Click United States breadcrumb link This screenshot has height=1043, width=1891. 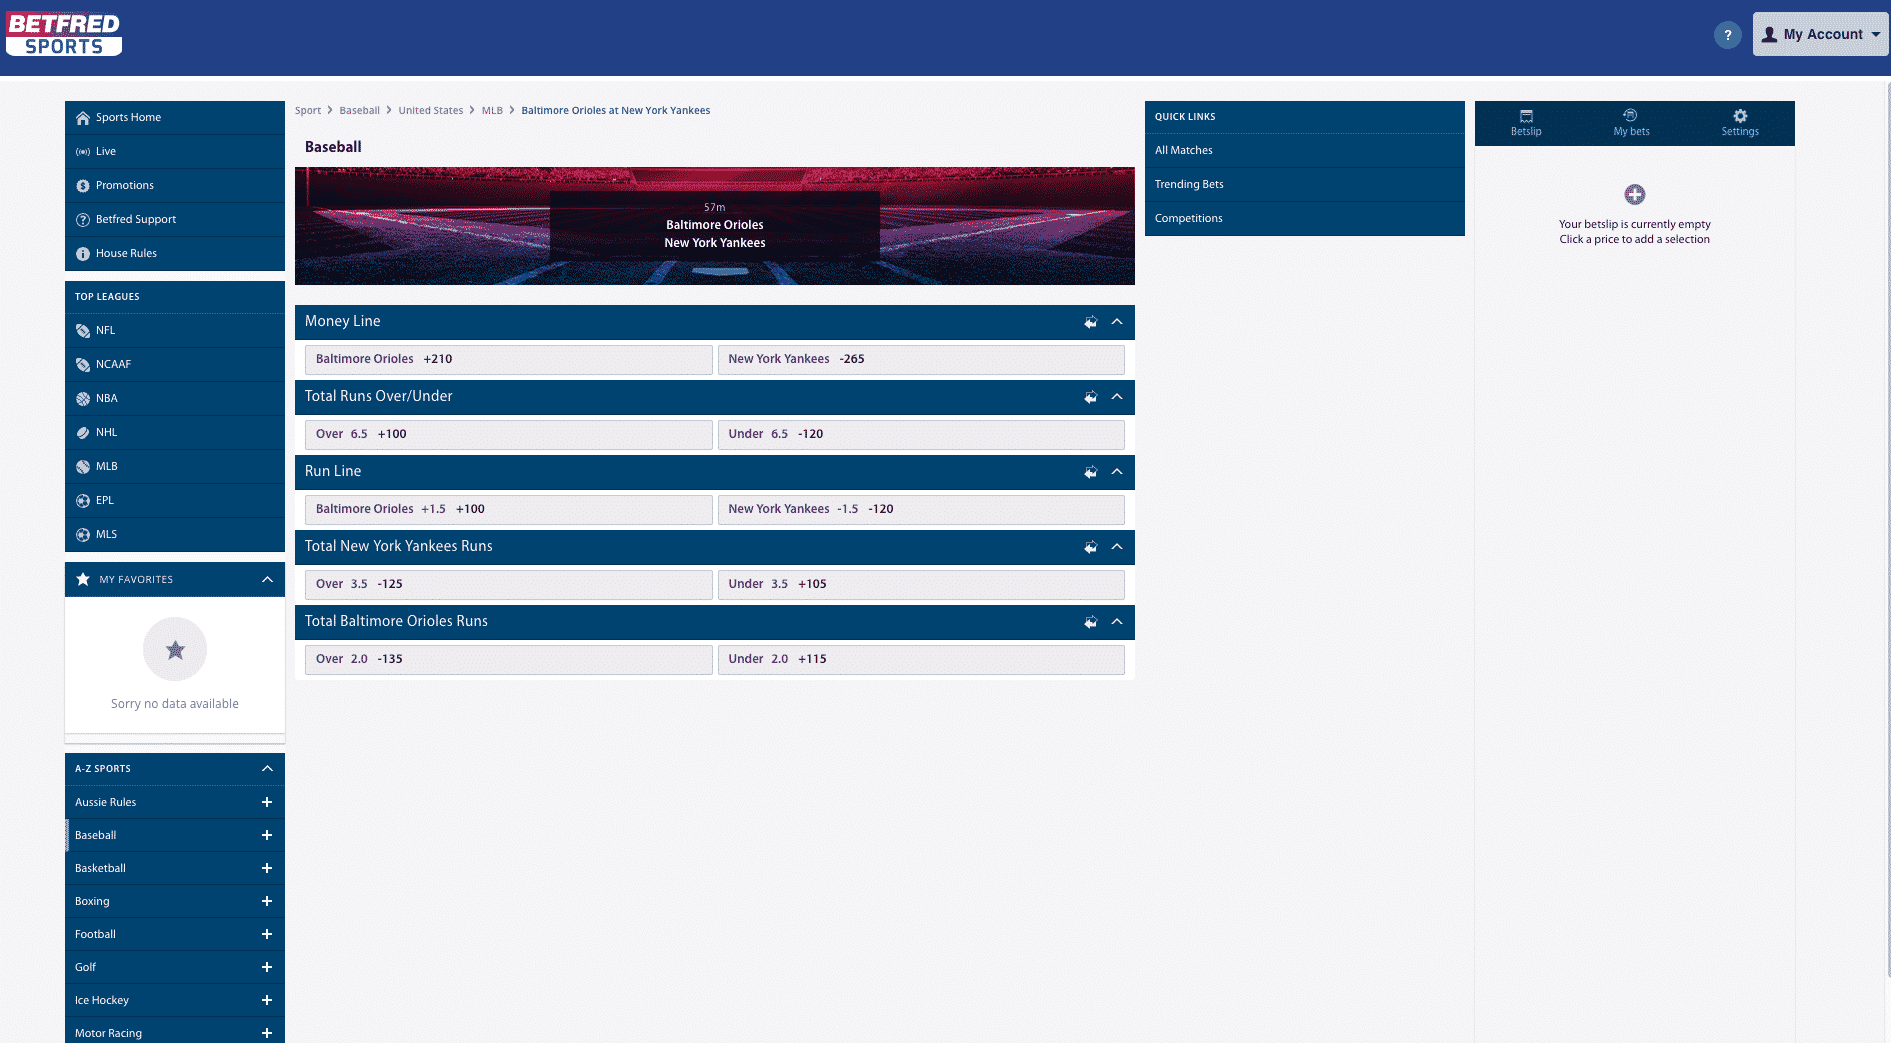431,111
